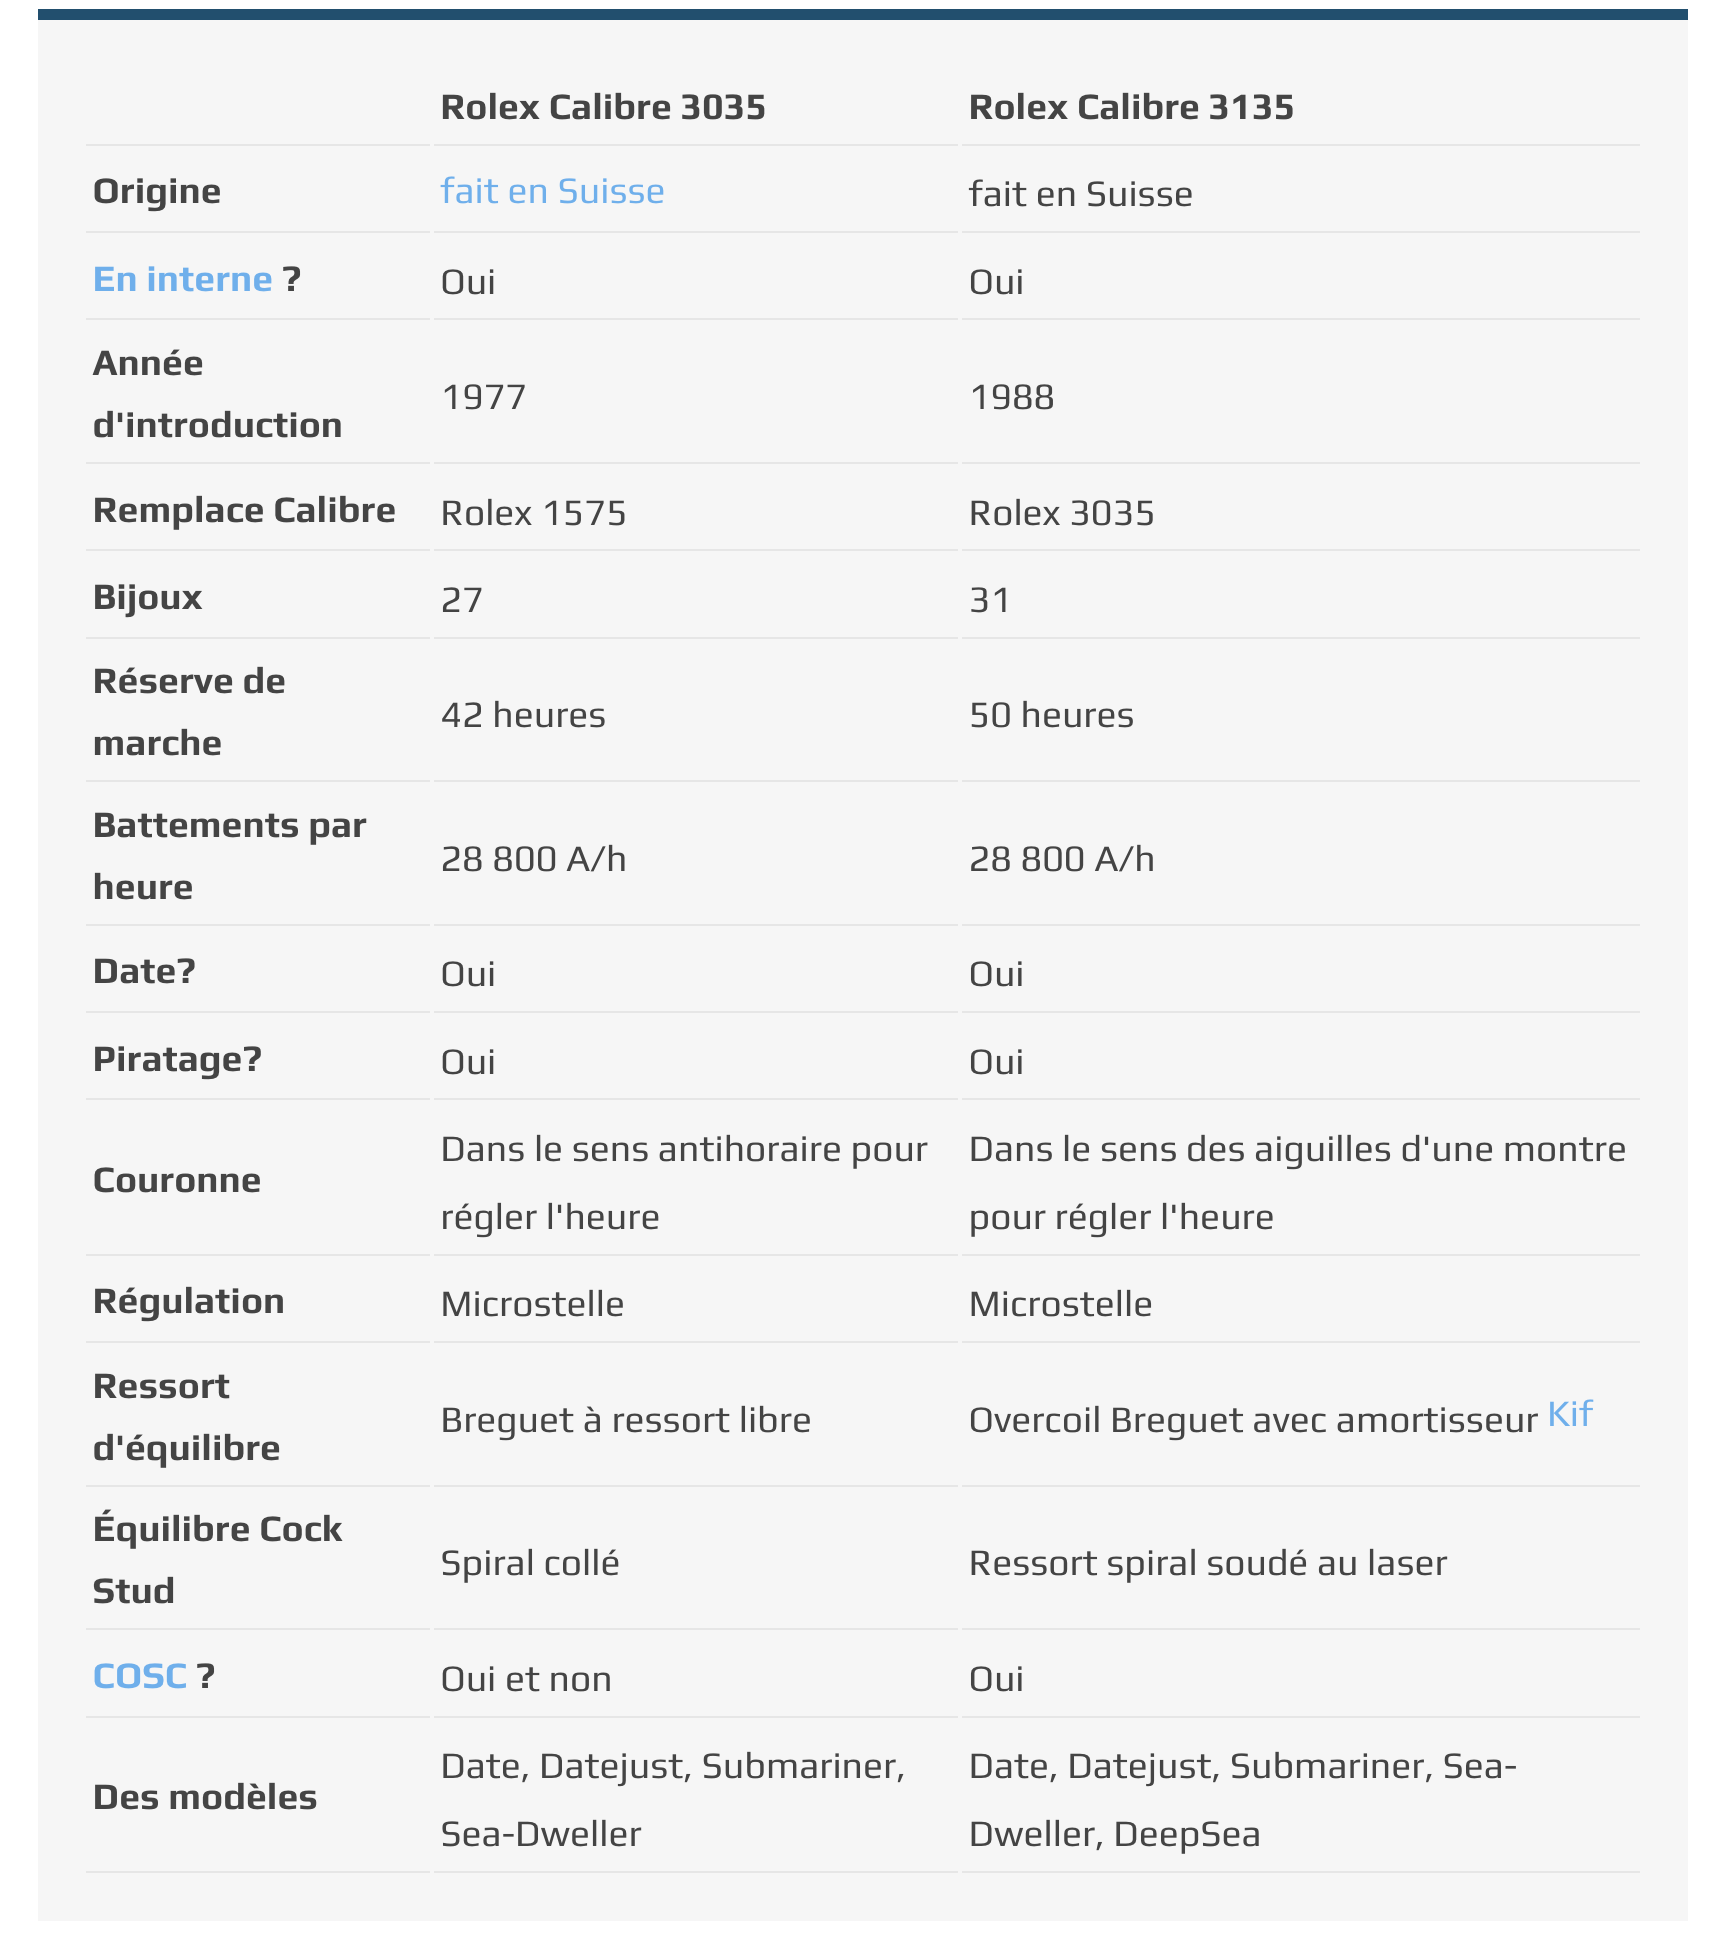Click the "Rolex Calibre 3035" column header
The width and height of the screenshot is (1714, 1942).
pos(603,107)
